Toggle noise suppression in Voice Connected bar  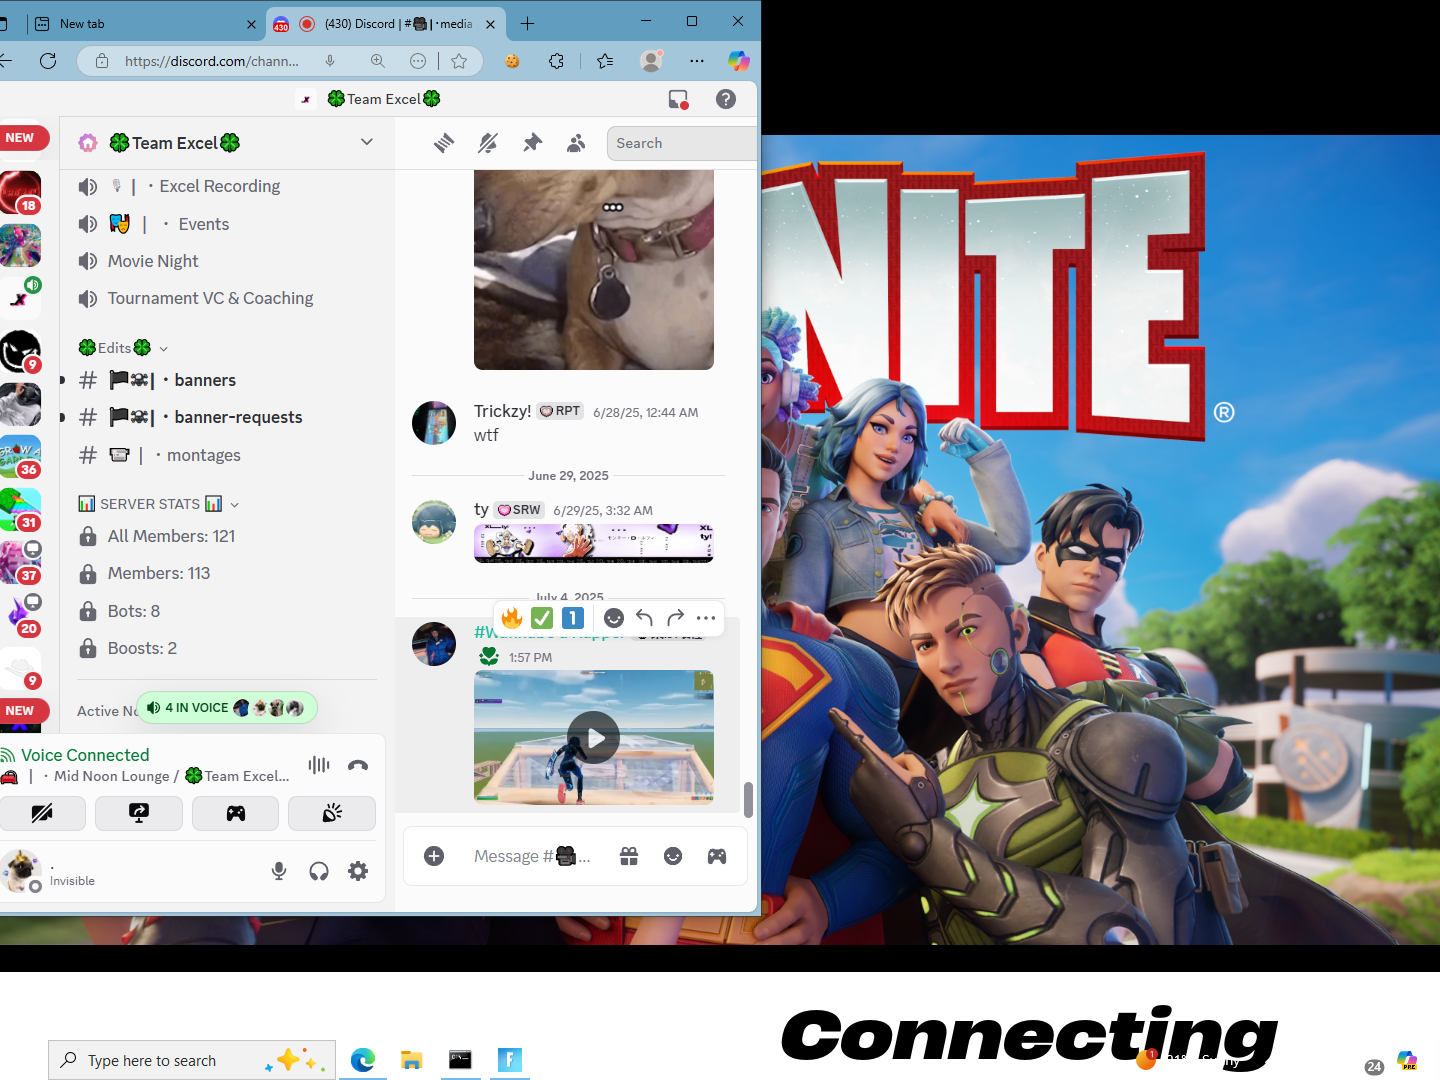coord(319,765)
